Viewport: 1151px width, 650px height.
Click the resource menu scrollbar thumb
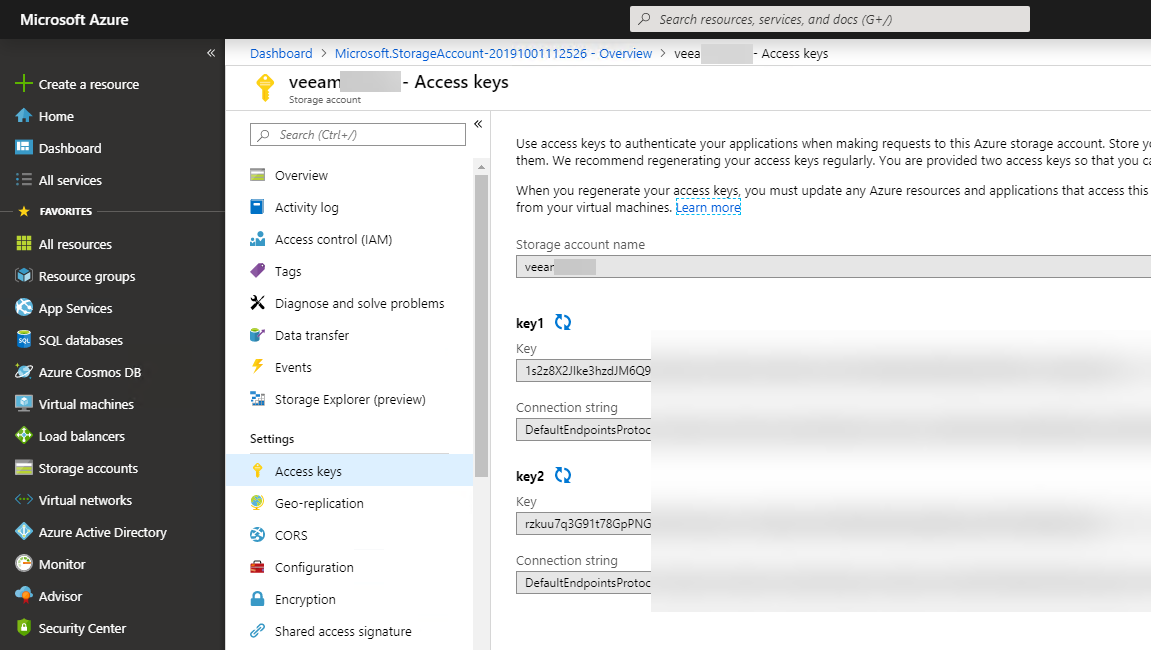pyautogui.click(x=482, y=326)
